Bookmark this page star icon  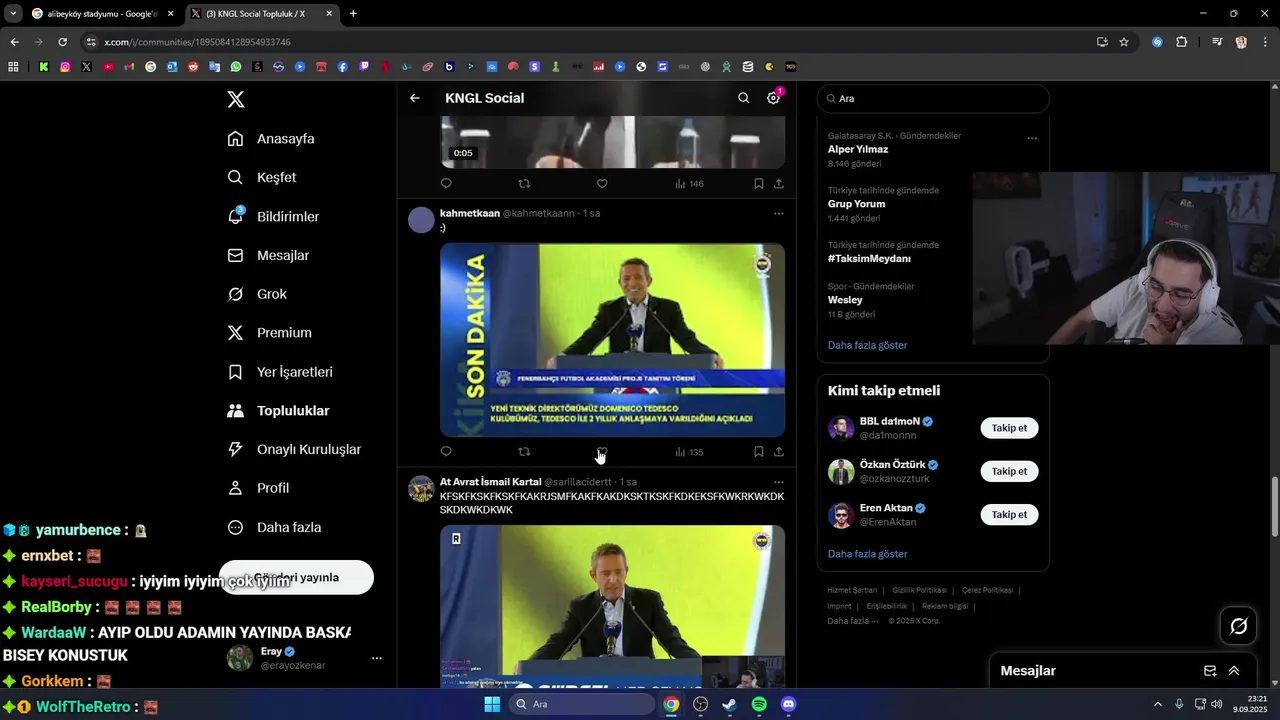tap(1124, 42)
